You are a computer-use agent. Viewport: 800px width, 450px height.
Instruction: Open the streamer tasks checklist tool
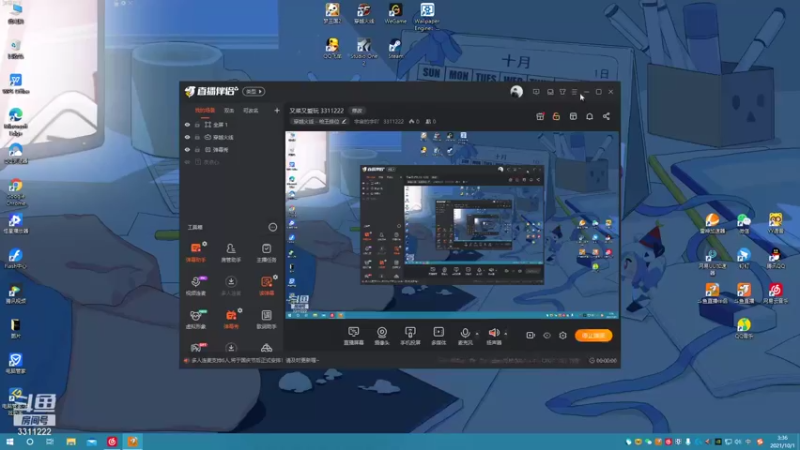pos(266,252)
